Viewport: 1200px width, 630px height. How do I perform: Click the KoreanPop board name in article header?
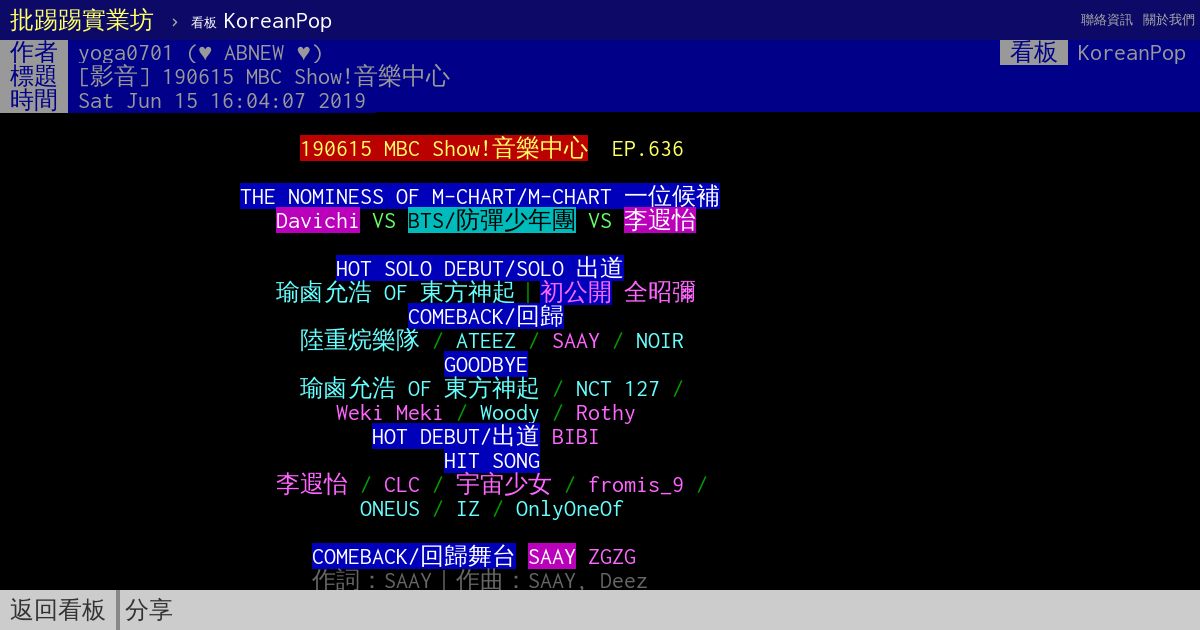tap(1131, 53)
